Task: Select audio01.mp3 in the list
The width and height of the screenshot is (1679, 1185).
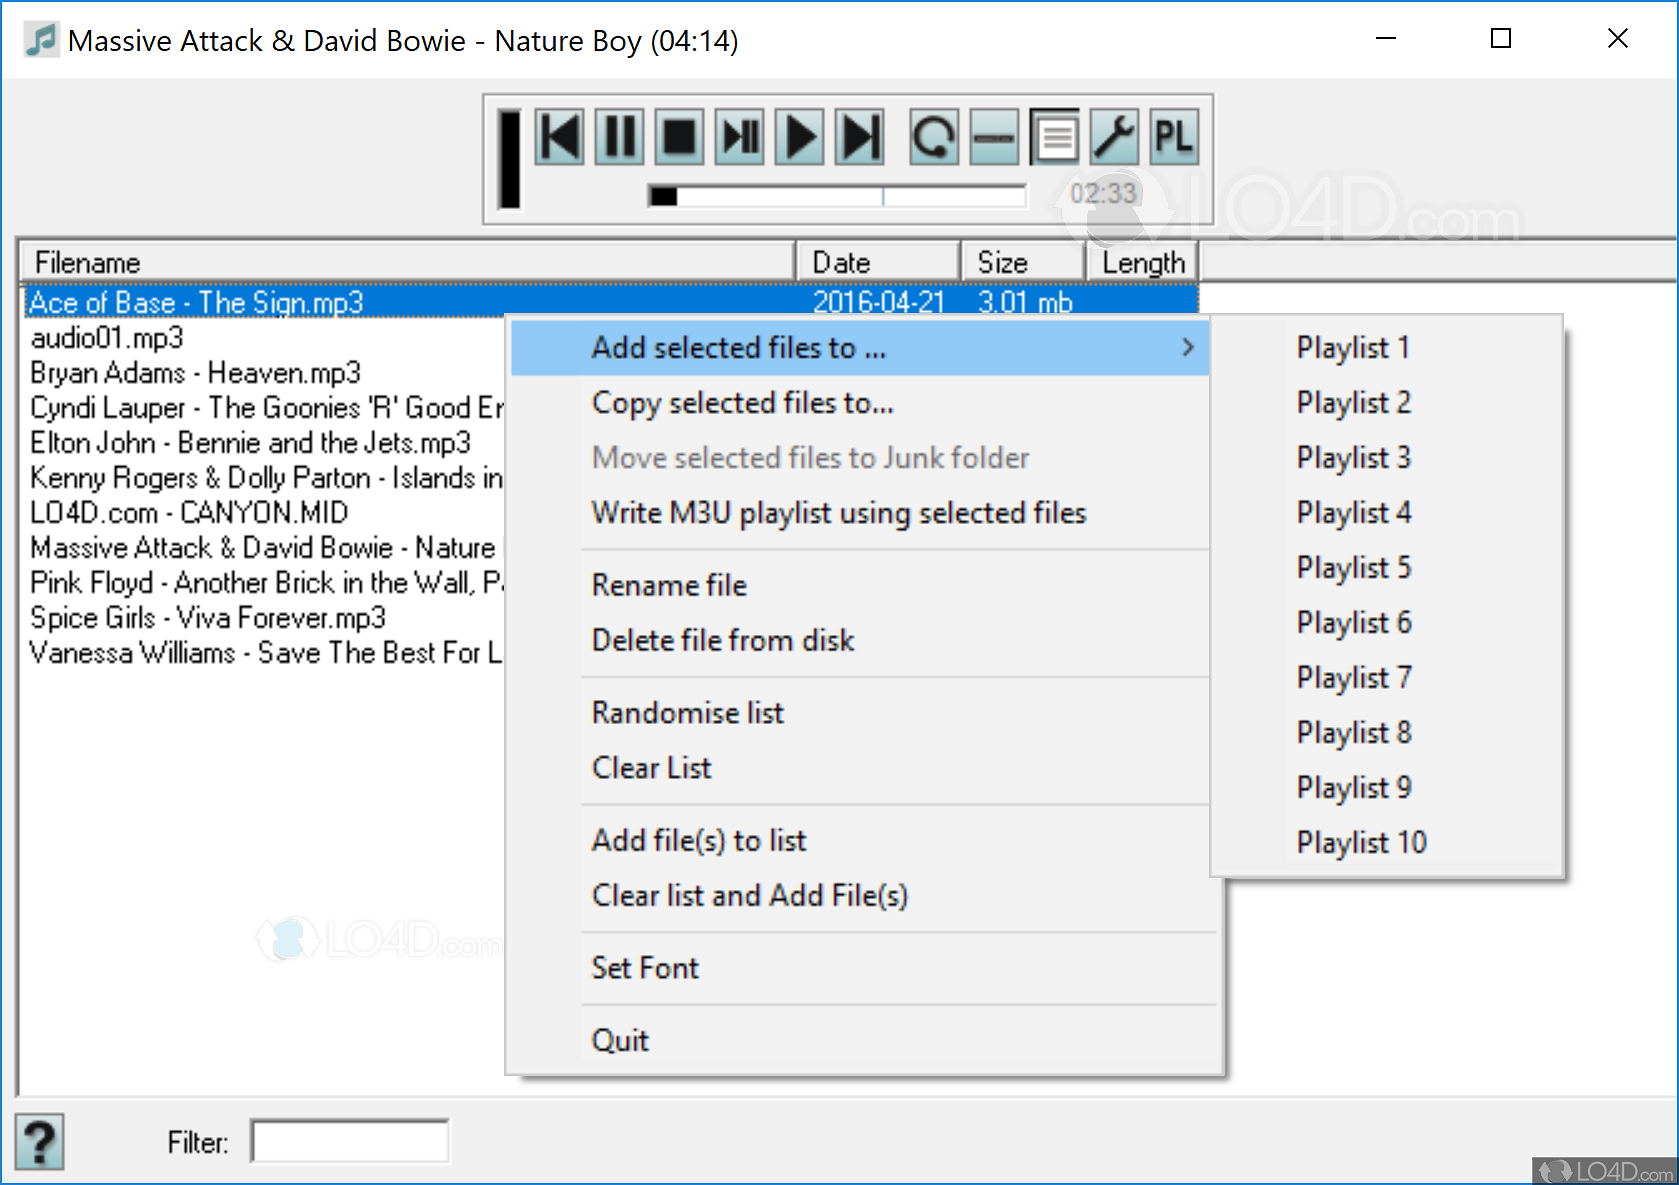Action: coord(107,338)
